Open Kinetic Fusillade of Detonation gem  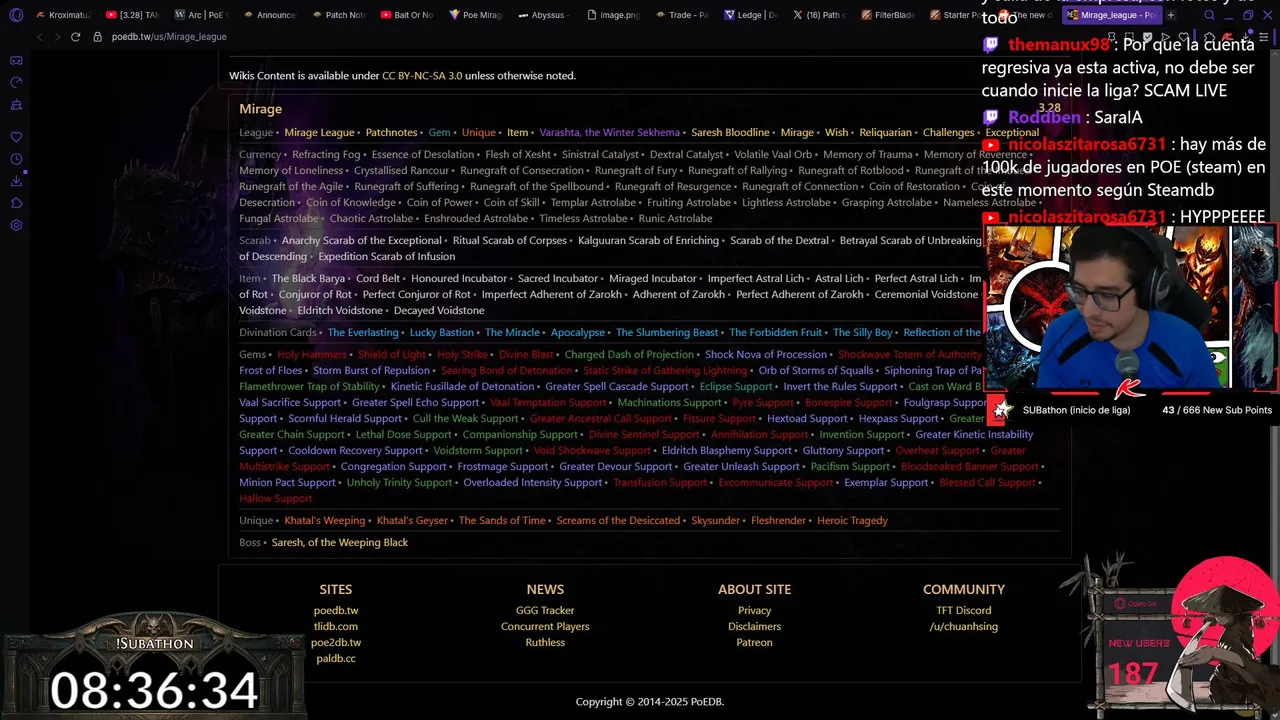click(462, 387)
